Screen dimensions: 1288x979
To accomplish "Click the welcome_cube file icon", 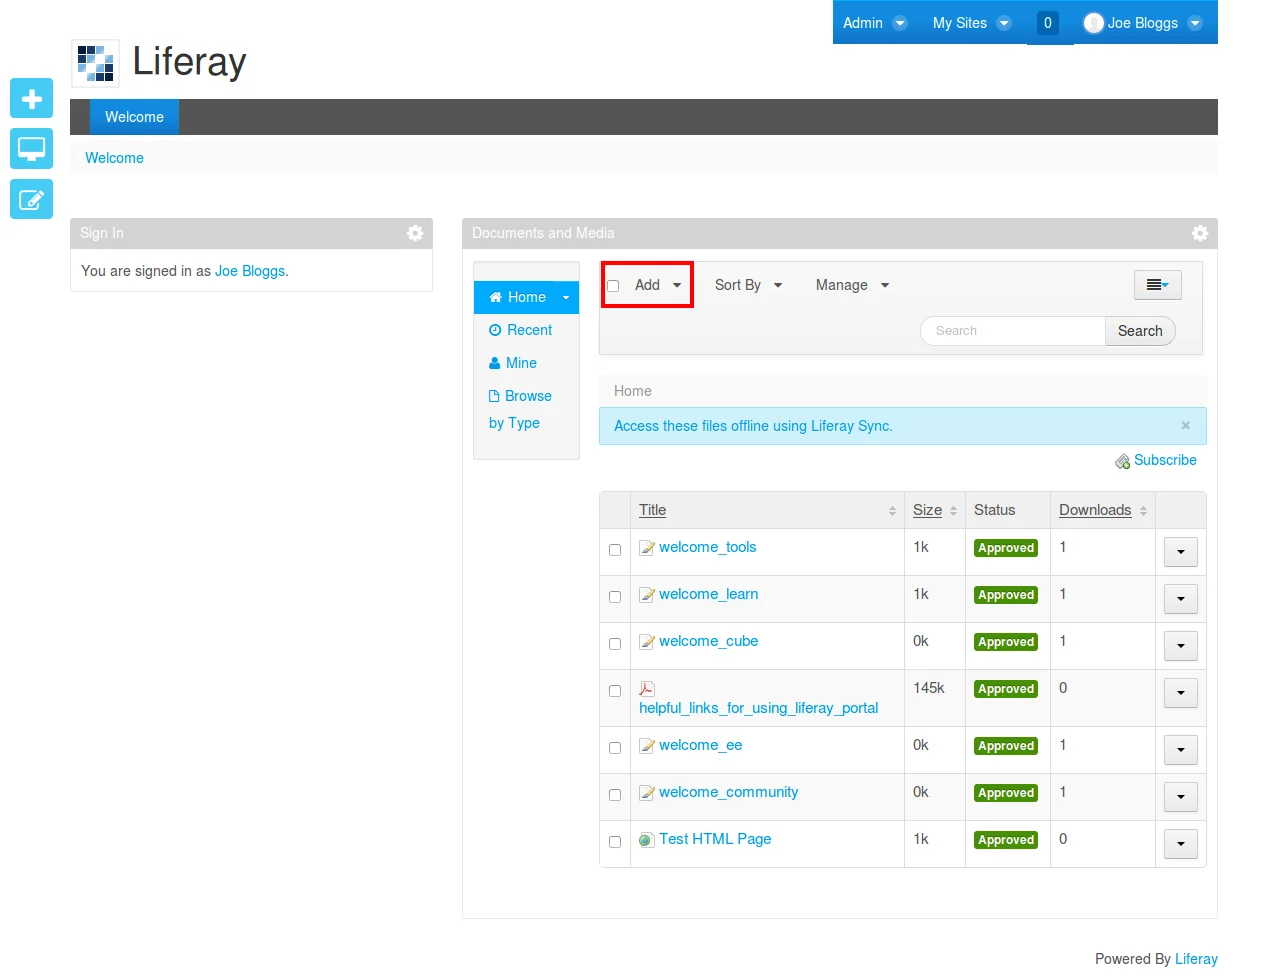I will coord(647,642).
